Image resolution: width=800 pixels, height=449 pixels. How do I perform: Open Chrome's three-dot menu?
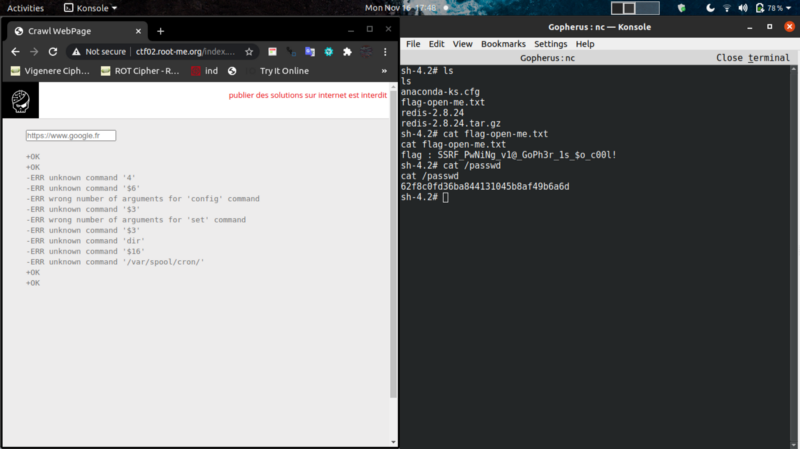385,52
